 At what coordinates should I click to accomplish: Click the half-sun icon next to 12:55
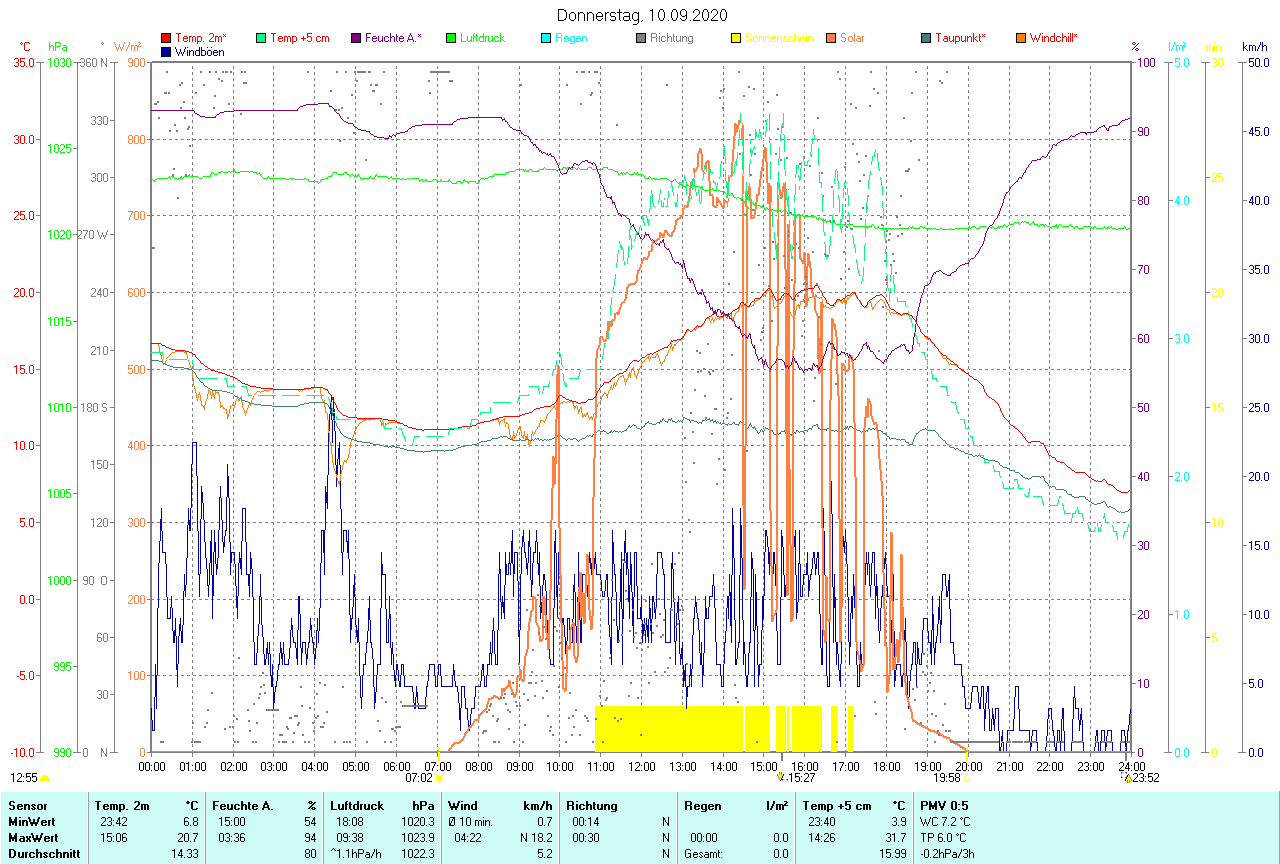point(44,777)
